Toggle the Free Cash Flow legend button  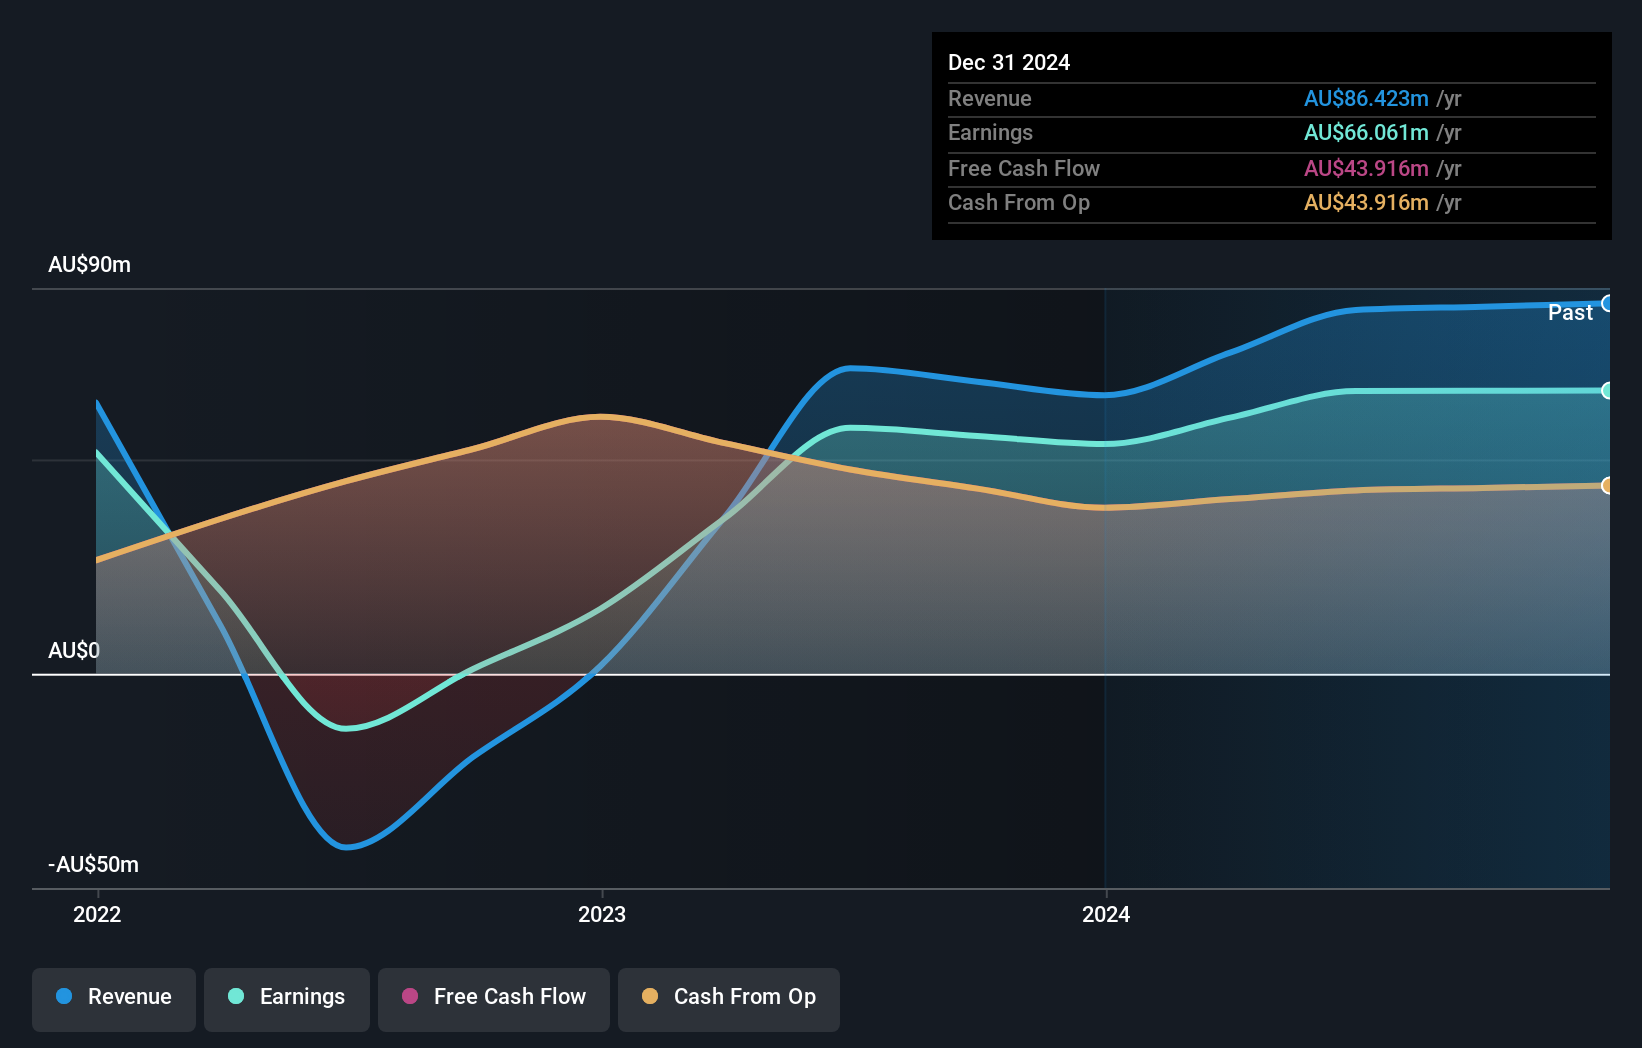coord(494,999)
